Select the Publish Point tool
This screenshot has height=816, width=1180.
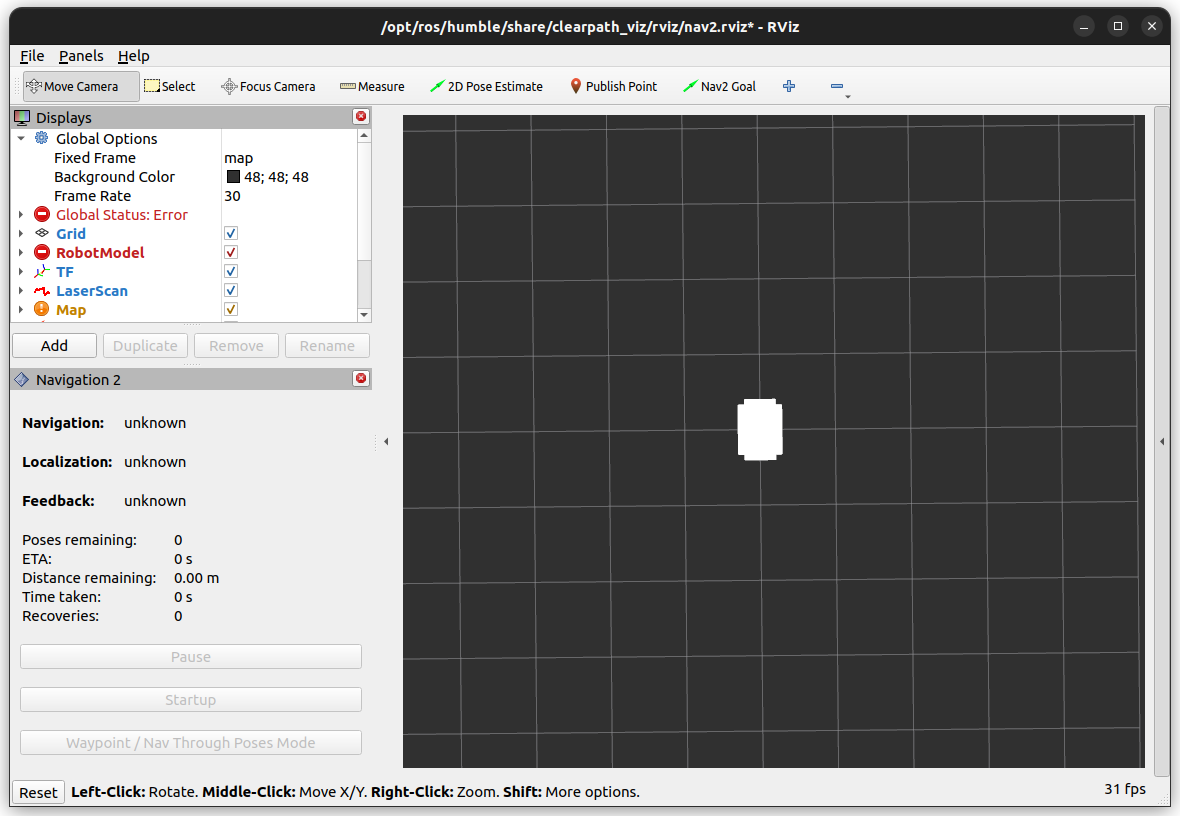(613, 86)
